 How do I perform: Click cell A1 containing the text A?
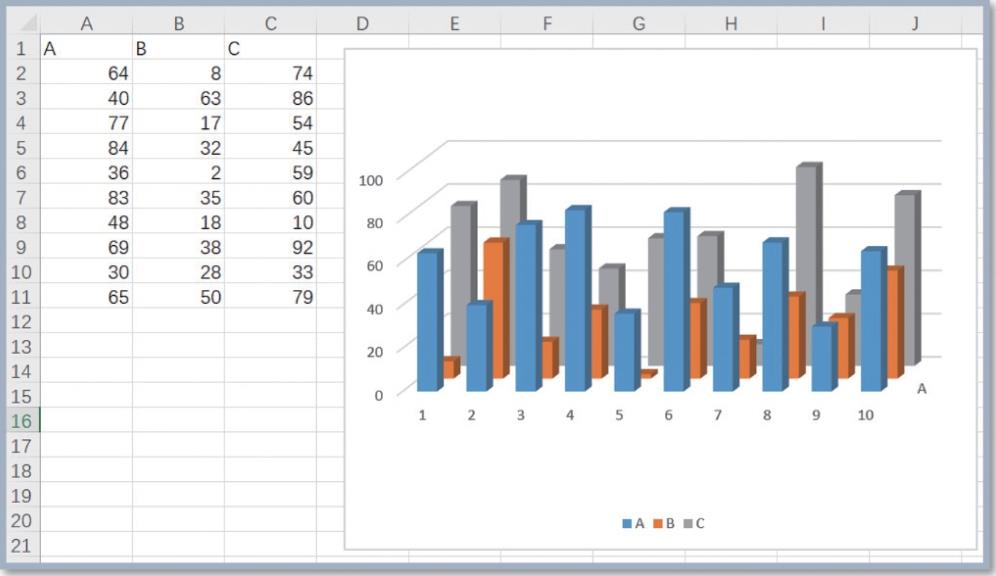pyautogui.click(x=86, y=48)
